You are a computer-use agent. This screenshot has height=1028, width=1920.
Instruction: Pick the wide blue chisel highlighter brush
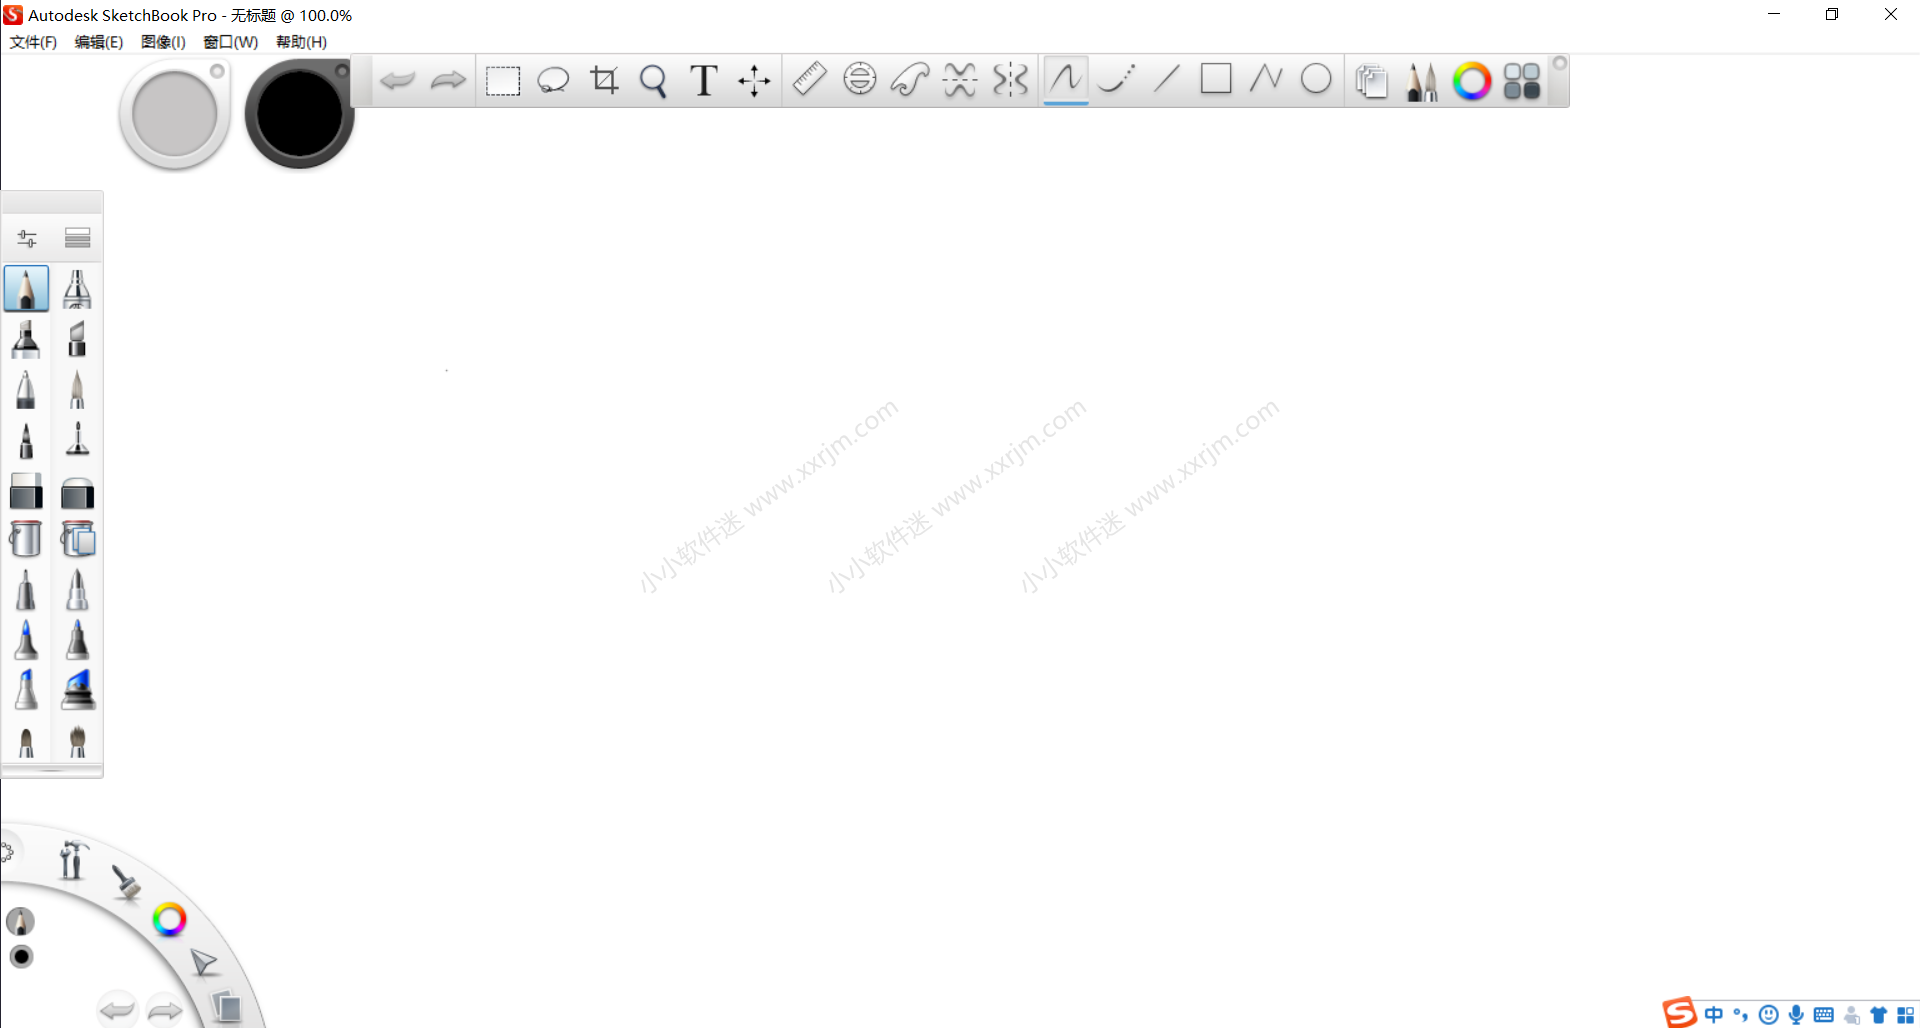[77, 690]
